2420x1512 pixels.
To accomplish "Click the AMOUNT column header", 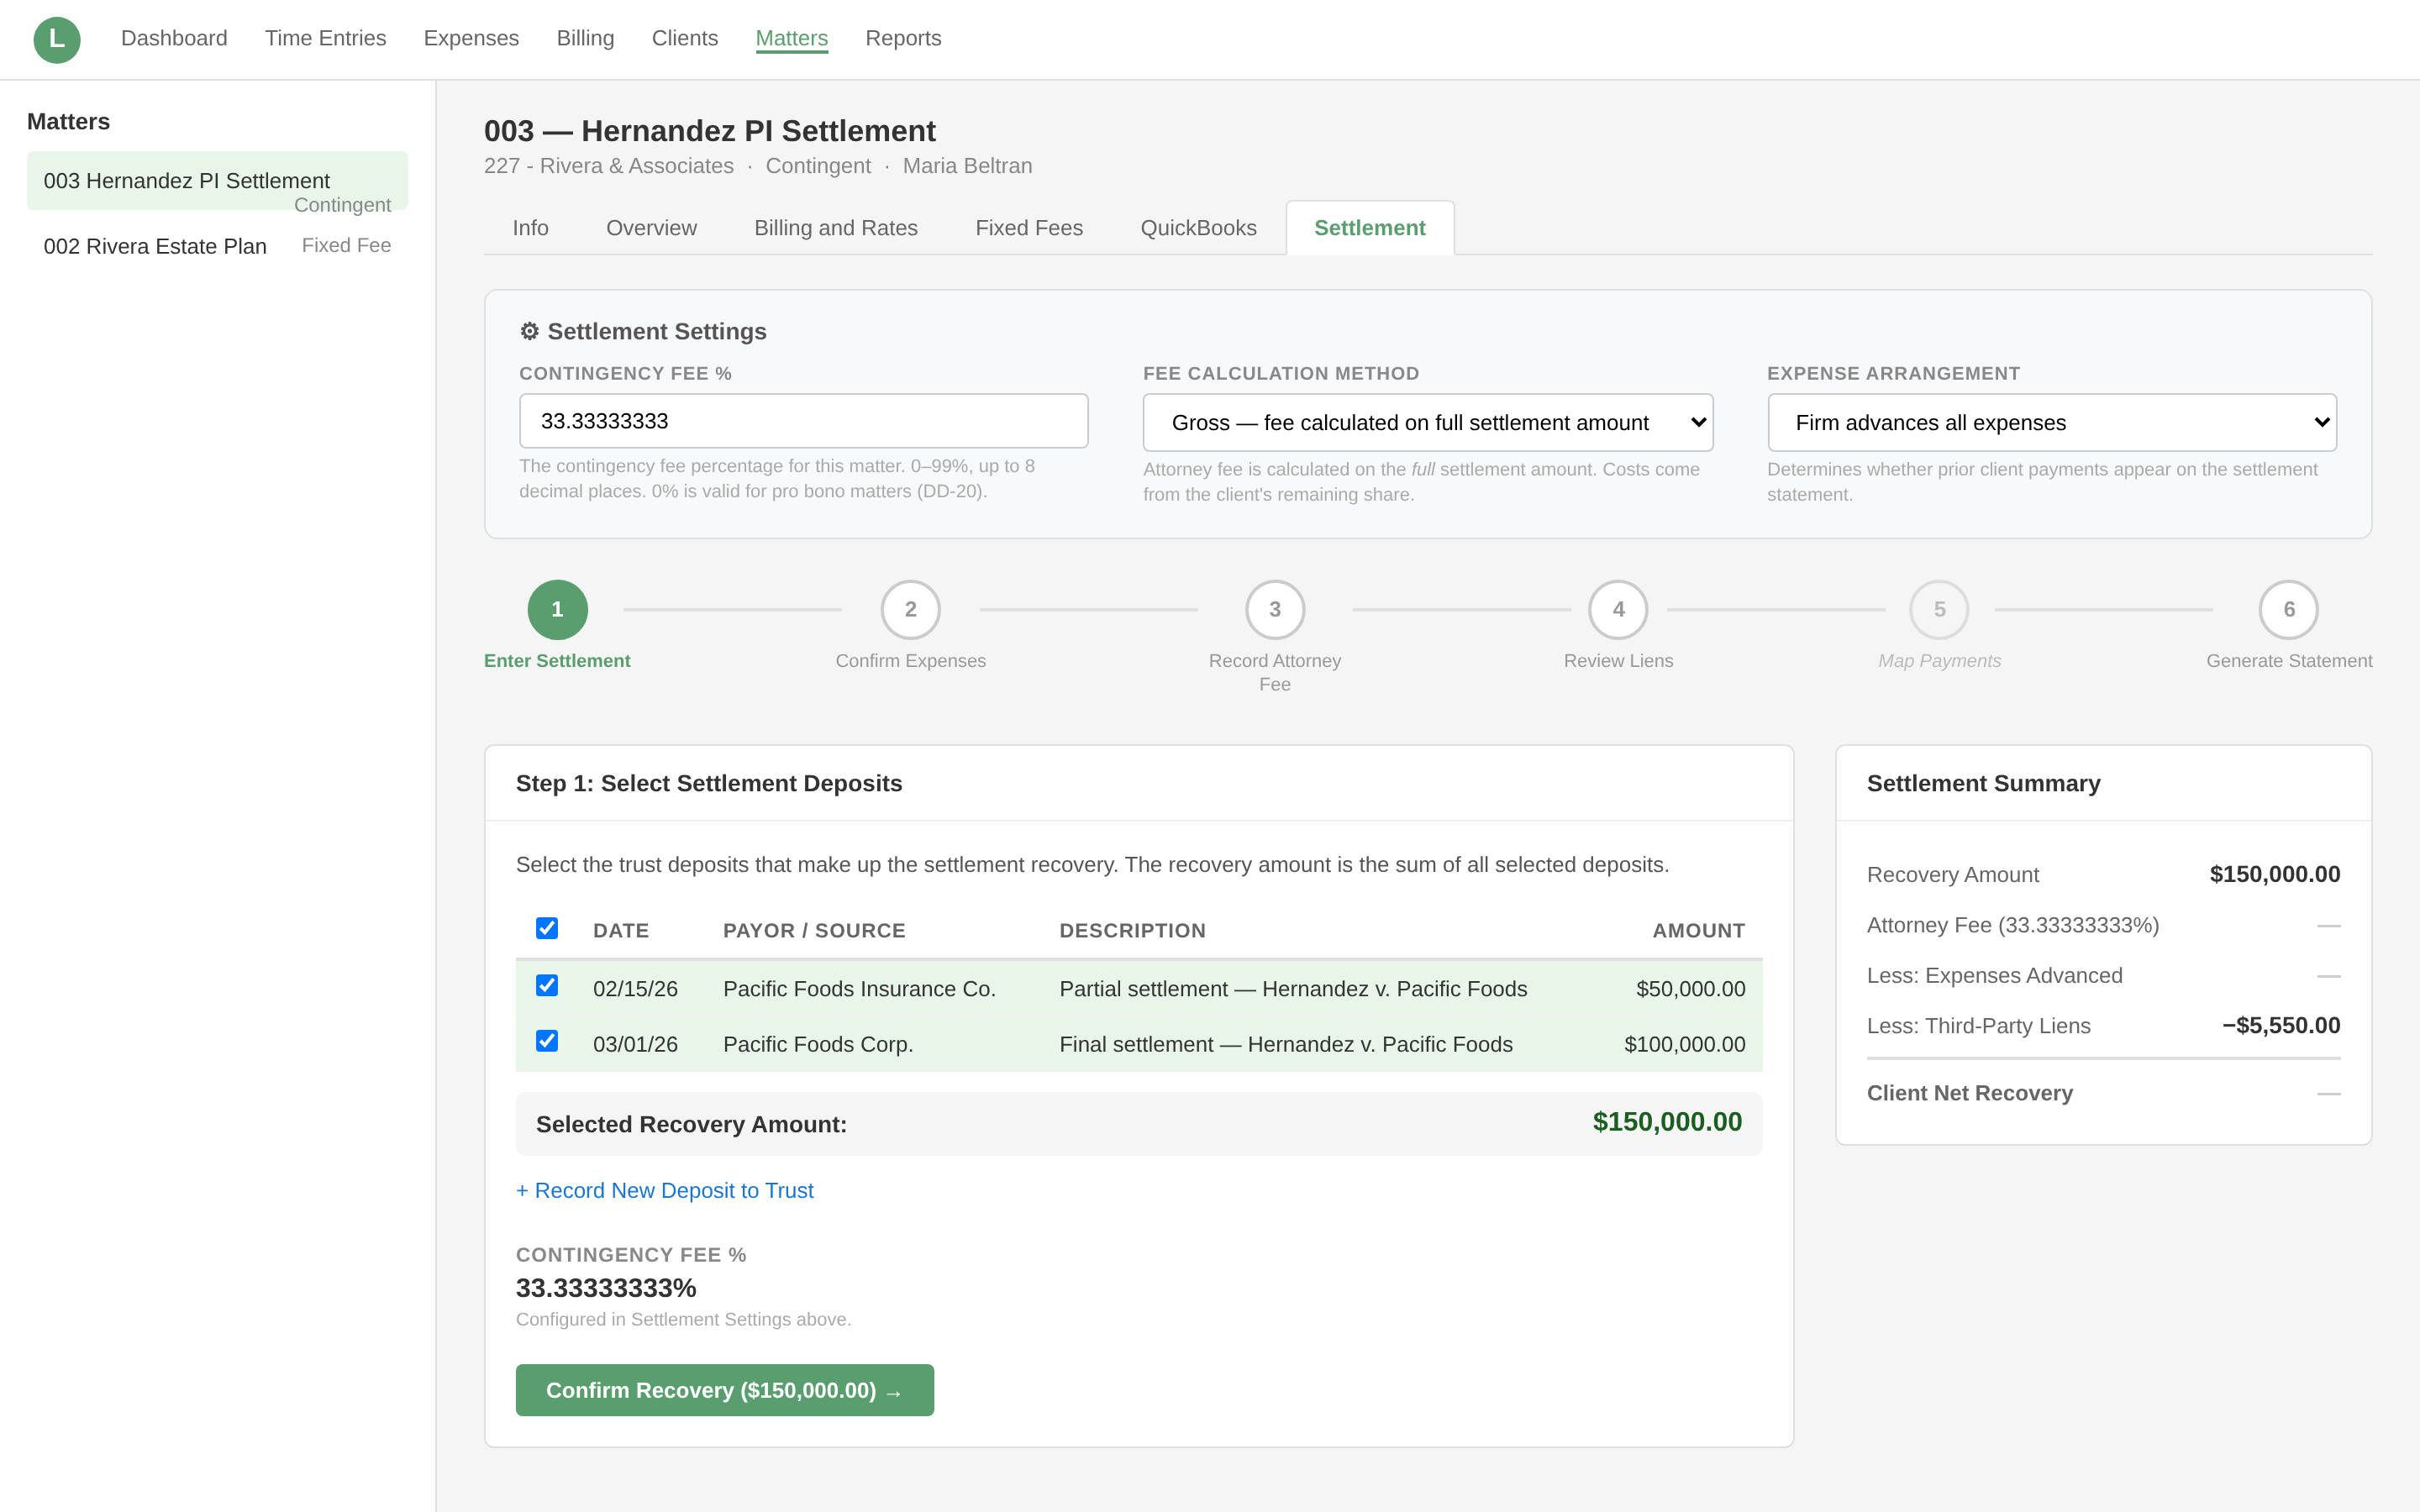I will [x=1698, y=930].
